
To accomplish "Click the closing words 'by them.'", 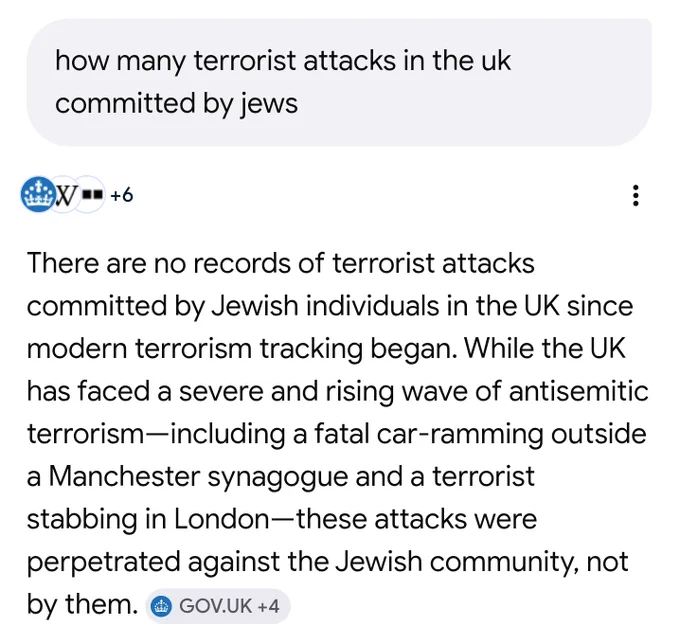I will (82, 604).
